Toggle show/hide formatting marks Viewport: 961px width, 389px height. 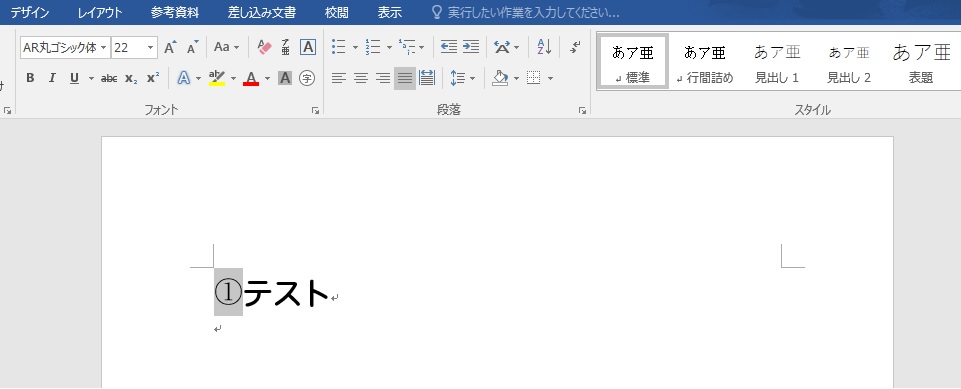pos(575,47)
